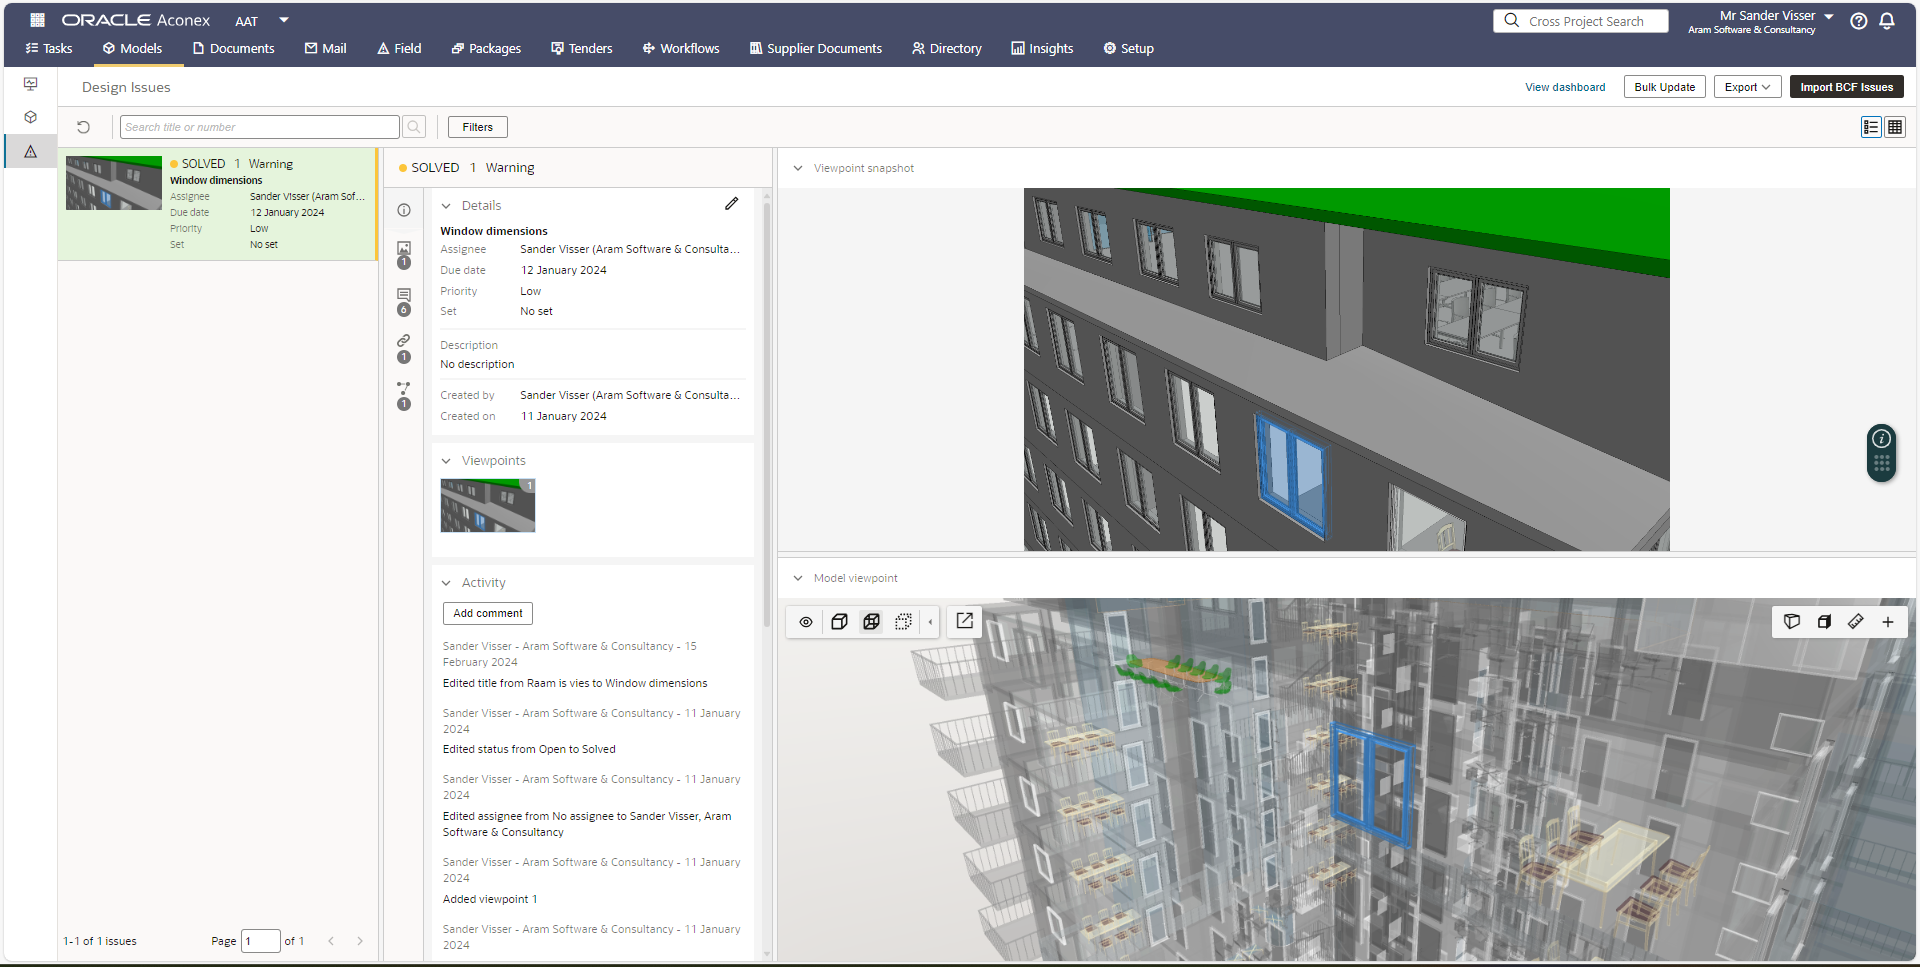This screenshot has width=1920, height=967.
Task: Open the linked items icon showing 1 link
Action: (x=403, y=340)
